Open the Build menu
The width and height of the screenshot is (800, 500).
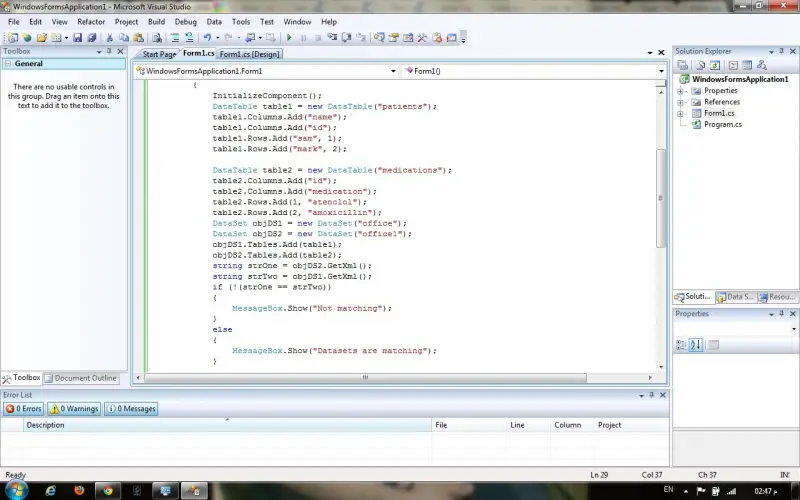(x=156, y=22)
